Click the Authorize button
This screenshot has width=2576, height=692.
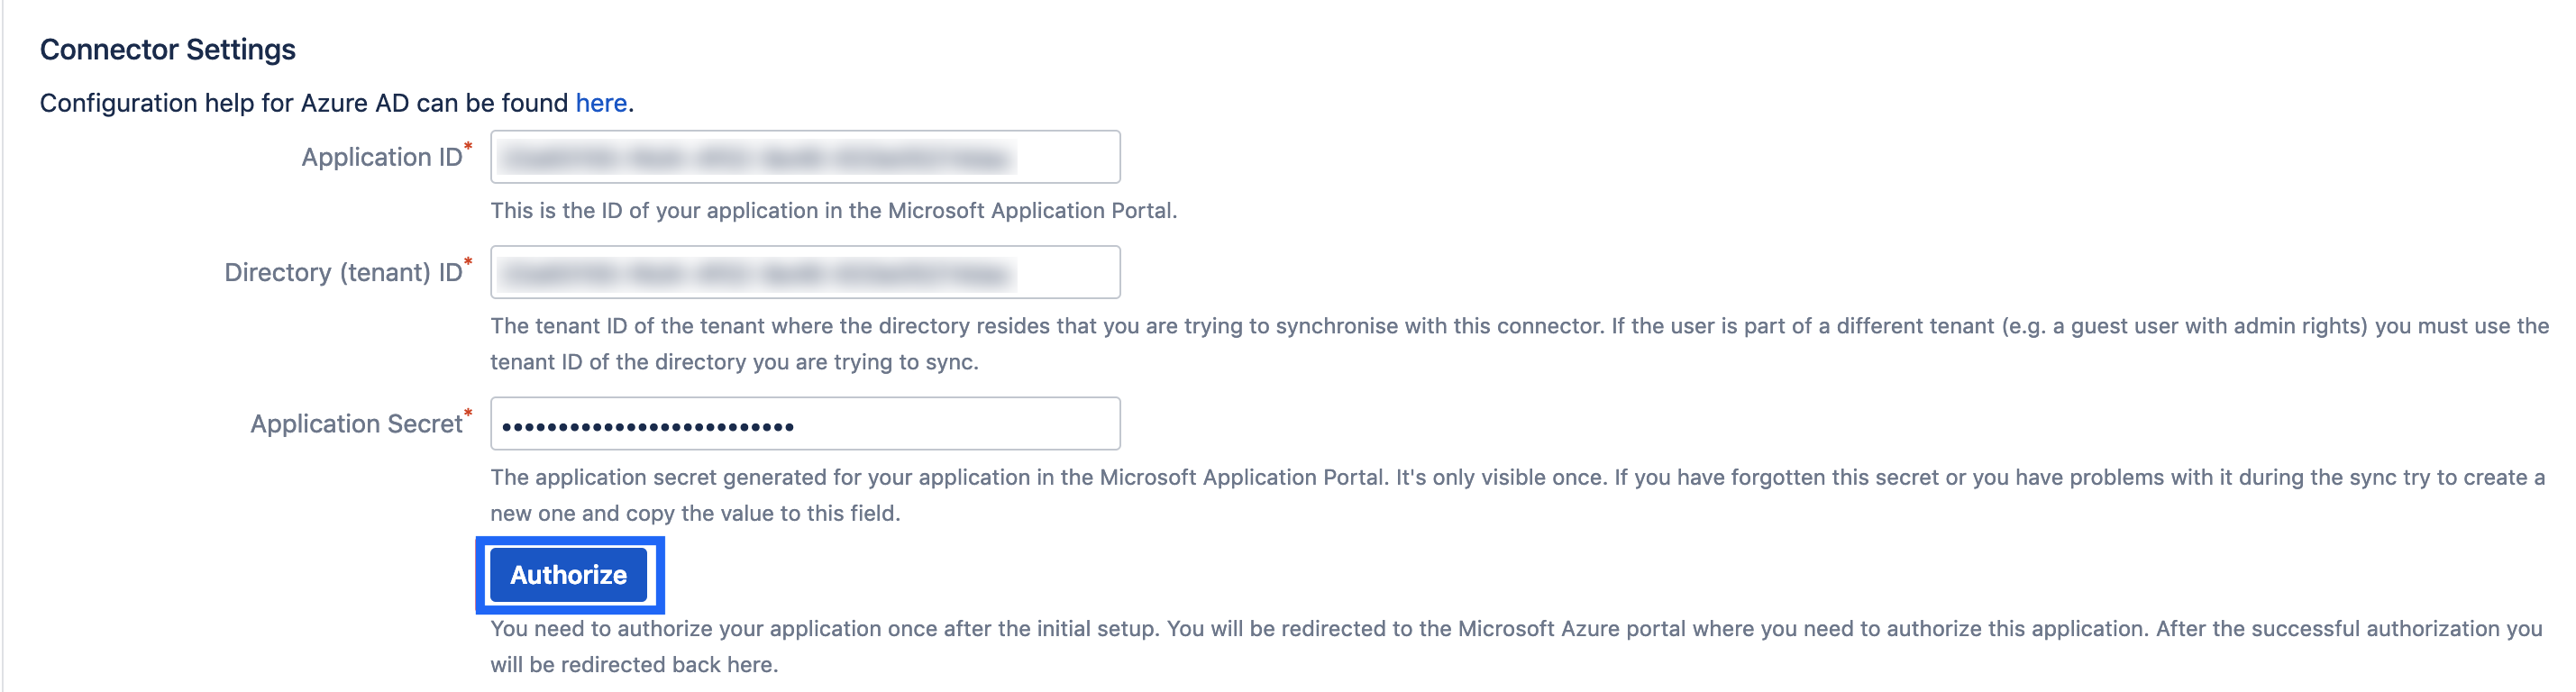point(568,575)
